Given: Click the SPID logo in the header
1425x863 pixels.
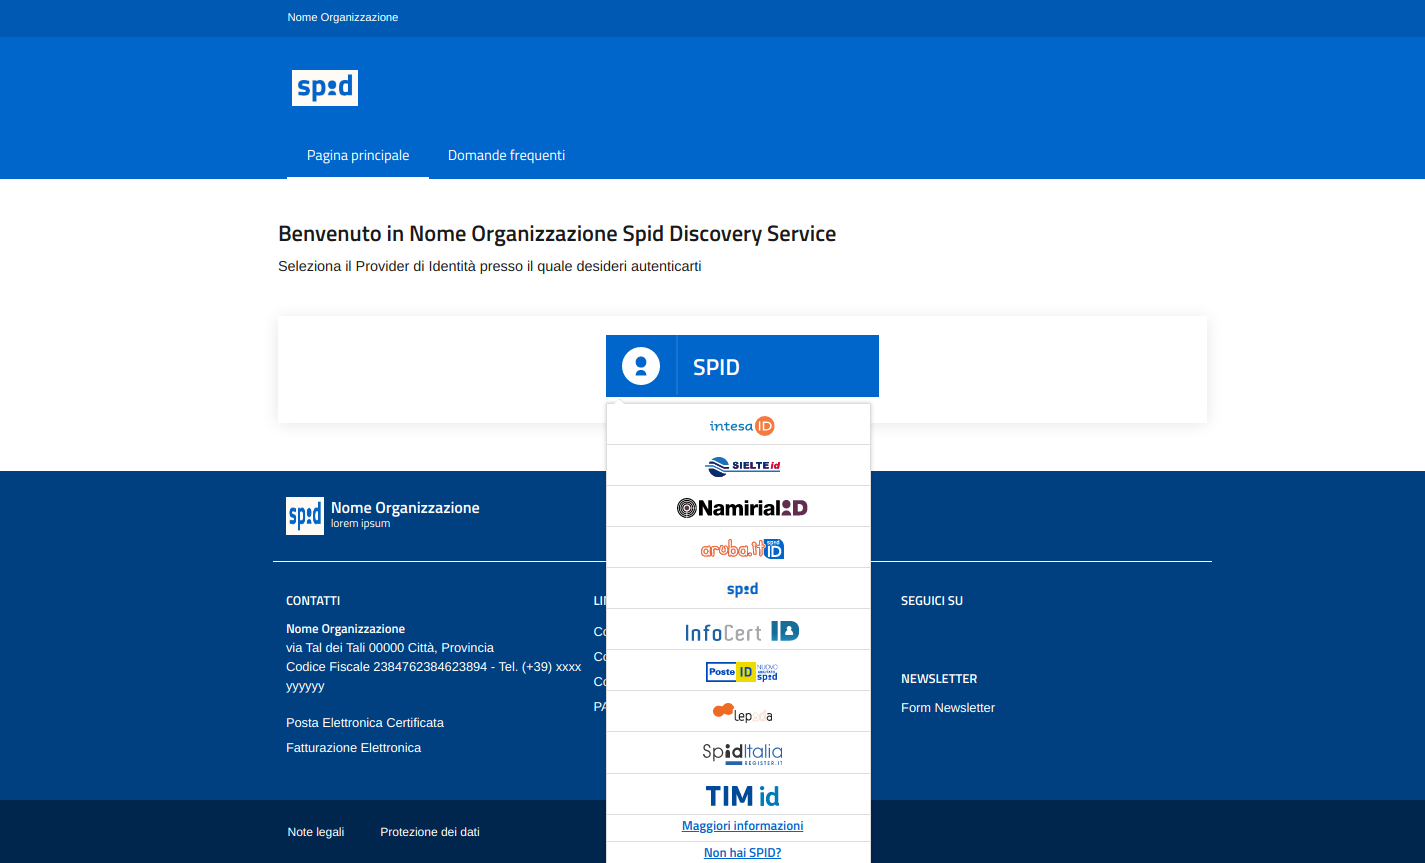Looking at the screenshot, I should [325, 88].
